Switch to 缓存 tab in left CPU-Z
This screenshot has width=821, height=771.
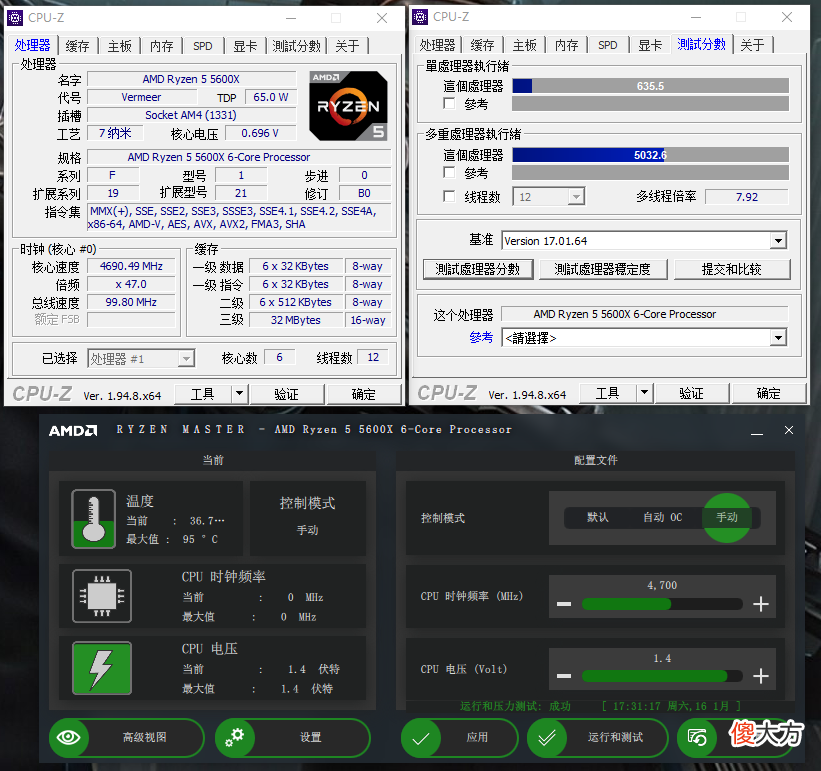point(77,46)
